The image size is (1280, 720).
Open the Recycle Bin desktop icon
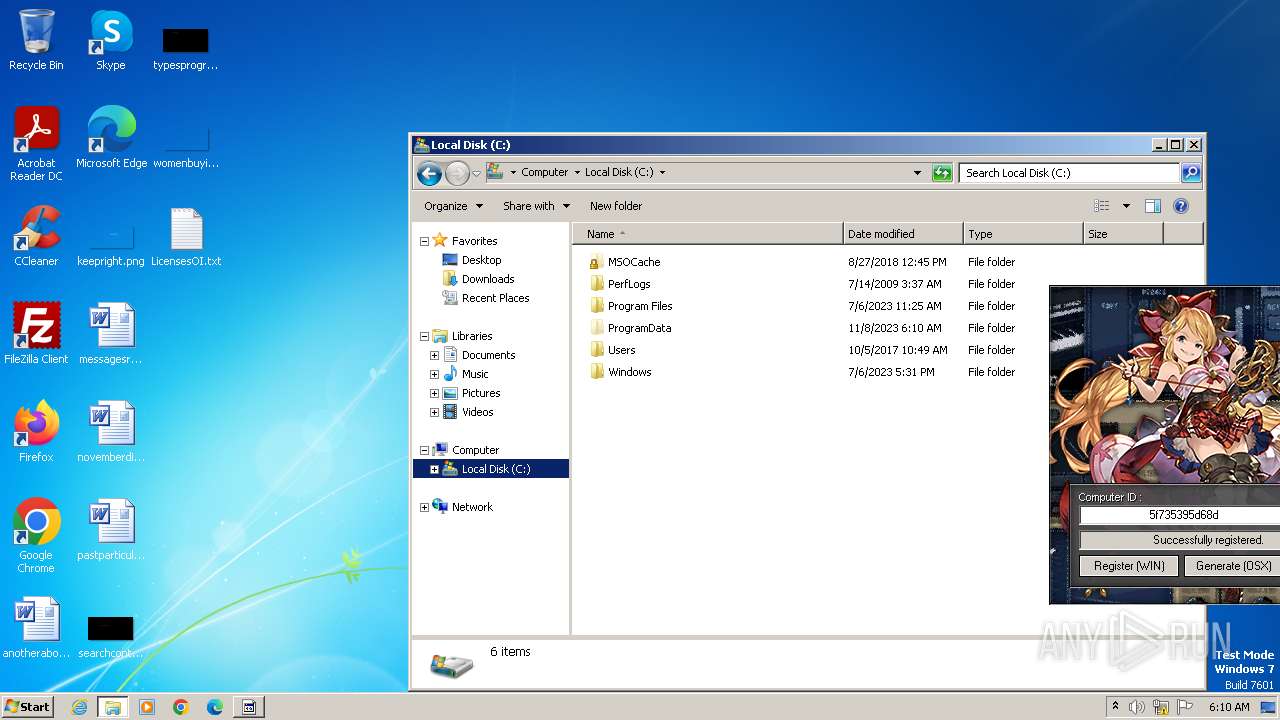point(36,40)
